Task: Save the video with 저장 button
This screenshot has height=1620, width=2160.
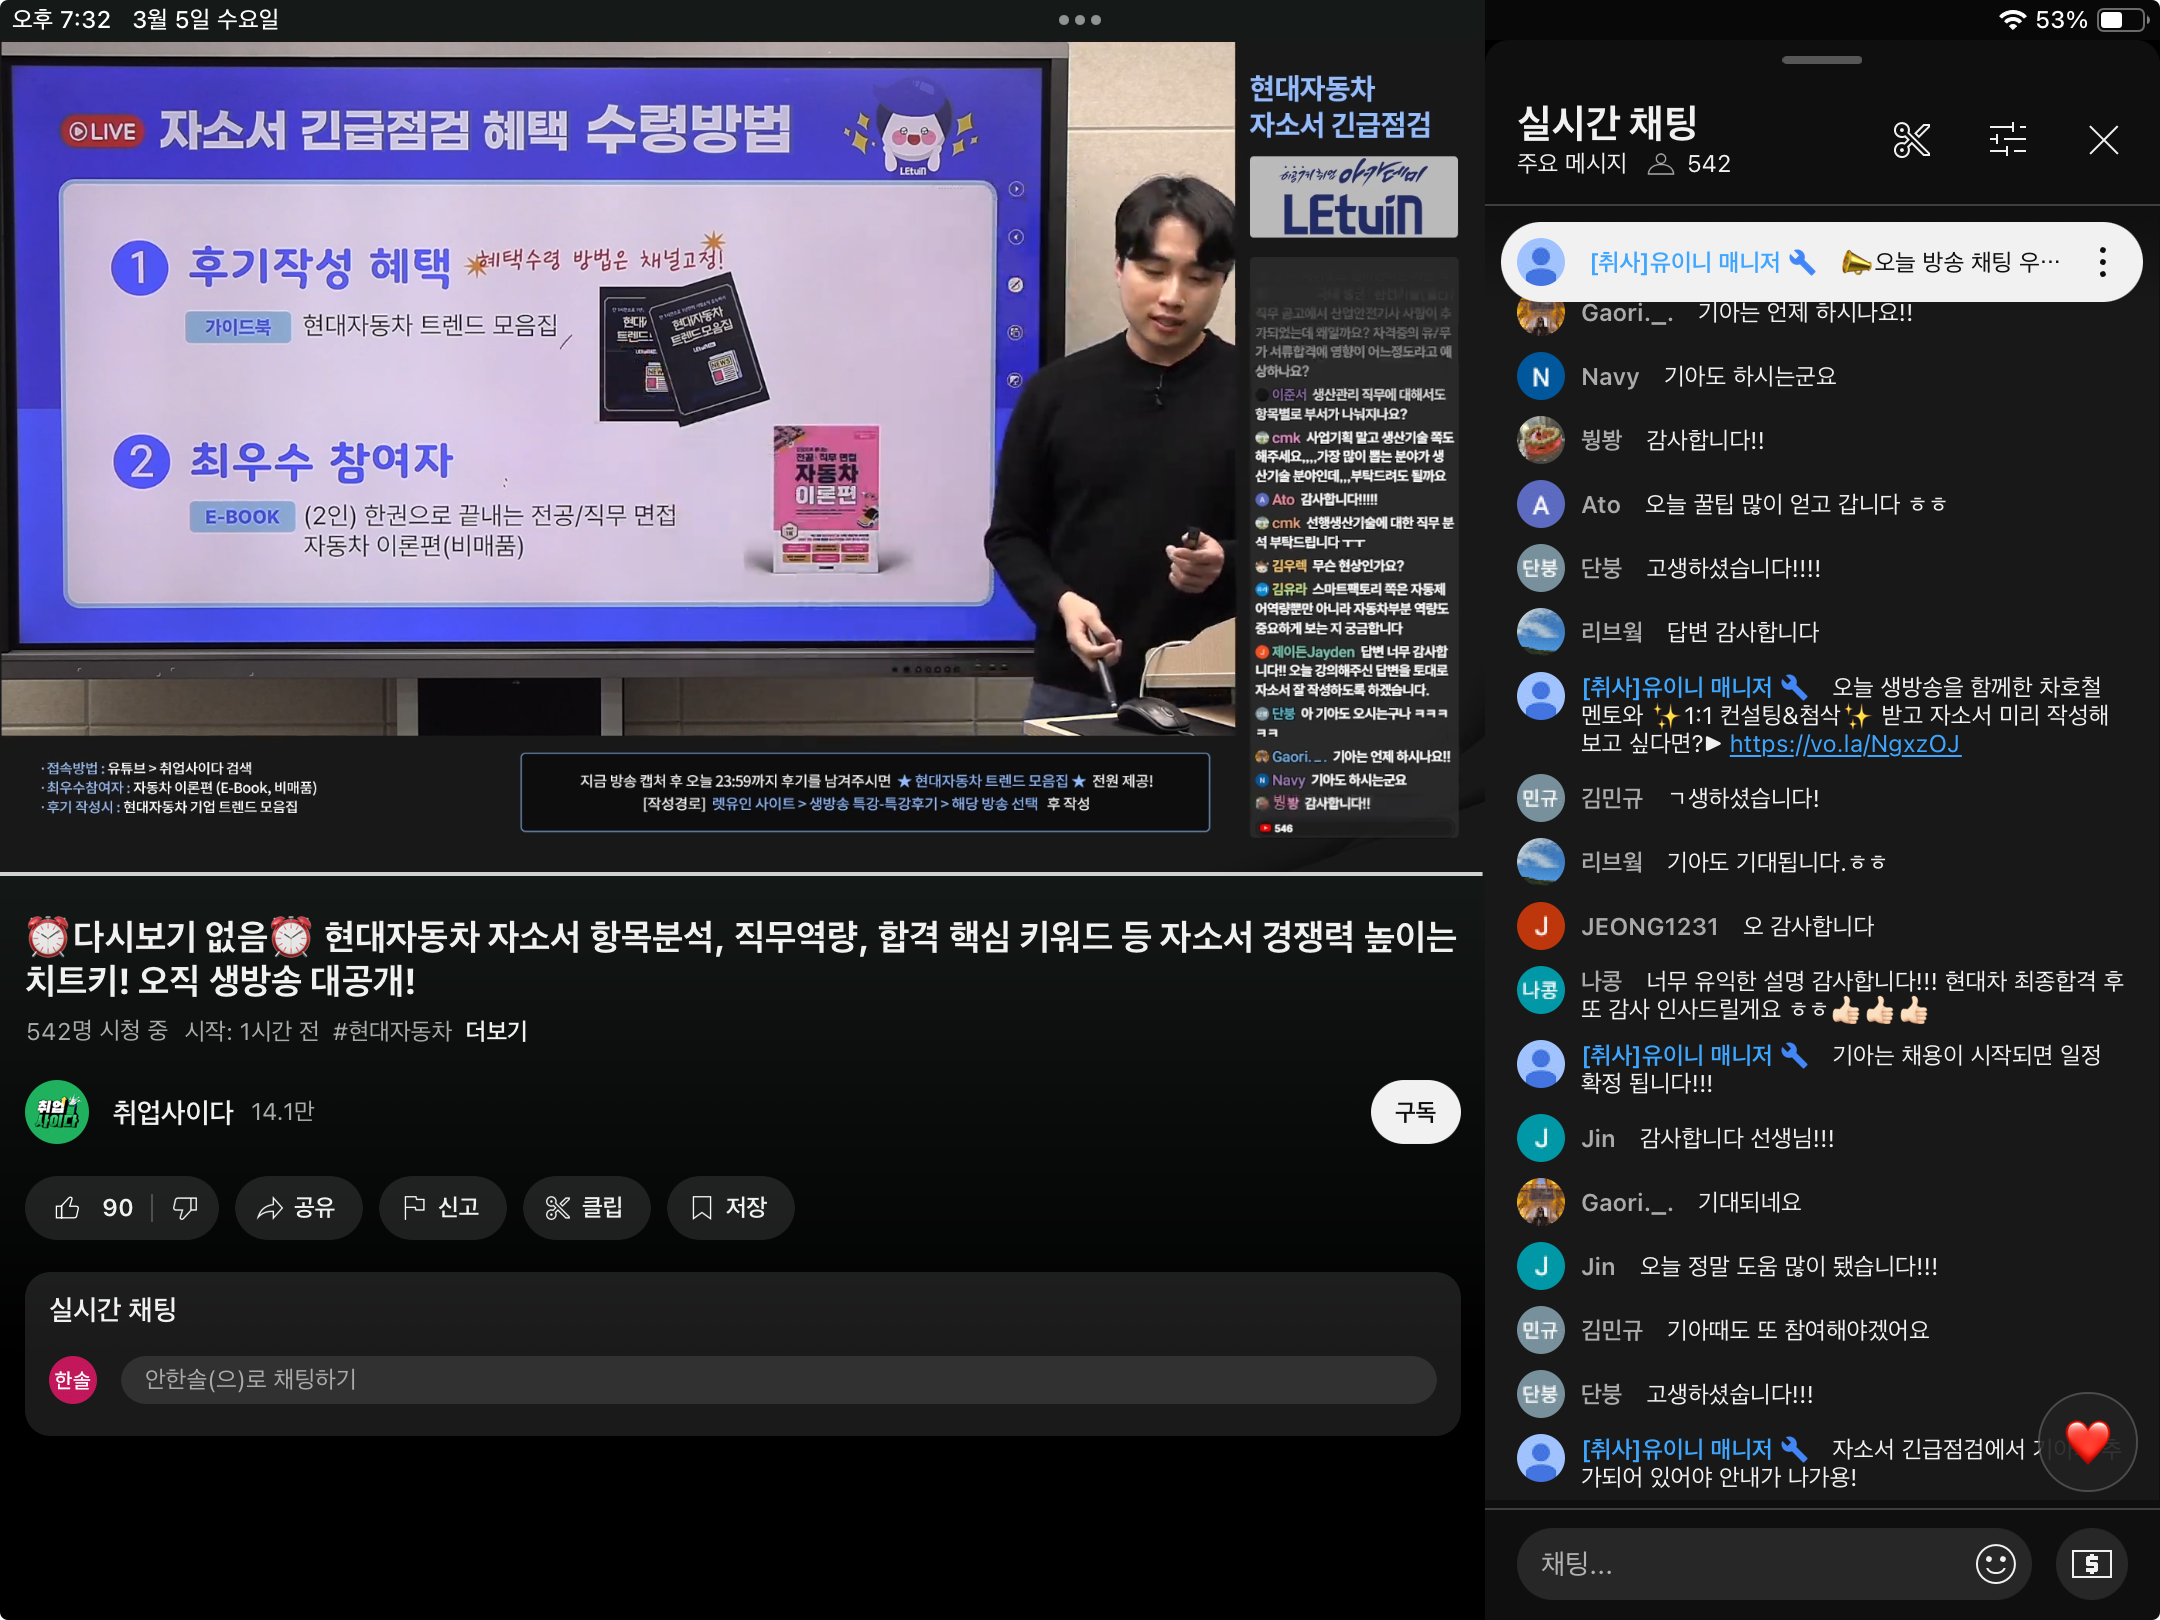Action: tap(729, 1207)
